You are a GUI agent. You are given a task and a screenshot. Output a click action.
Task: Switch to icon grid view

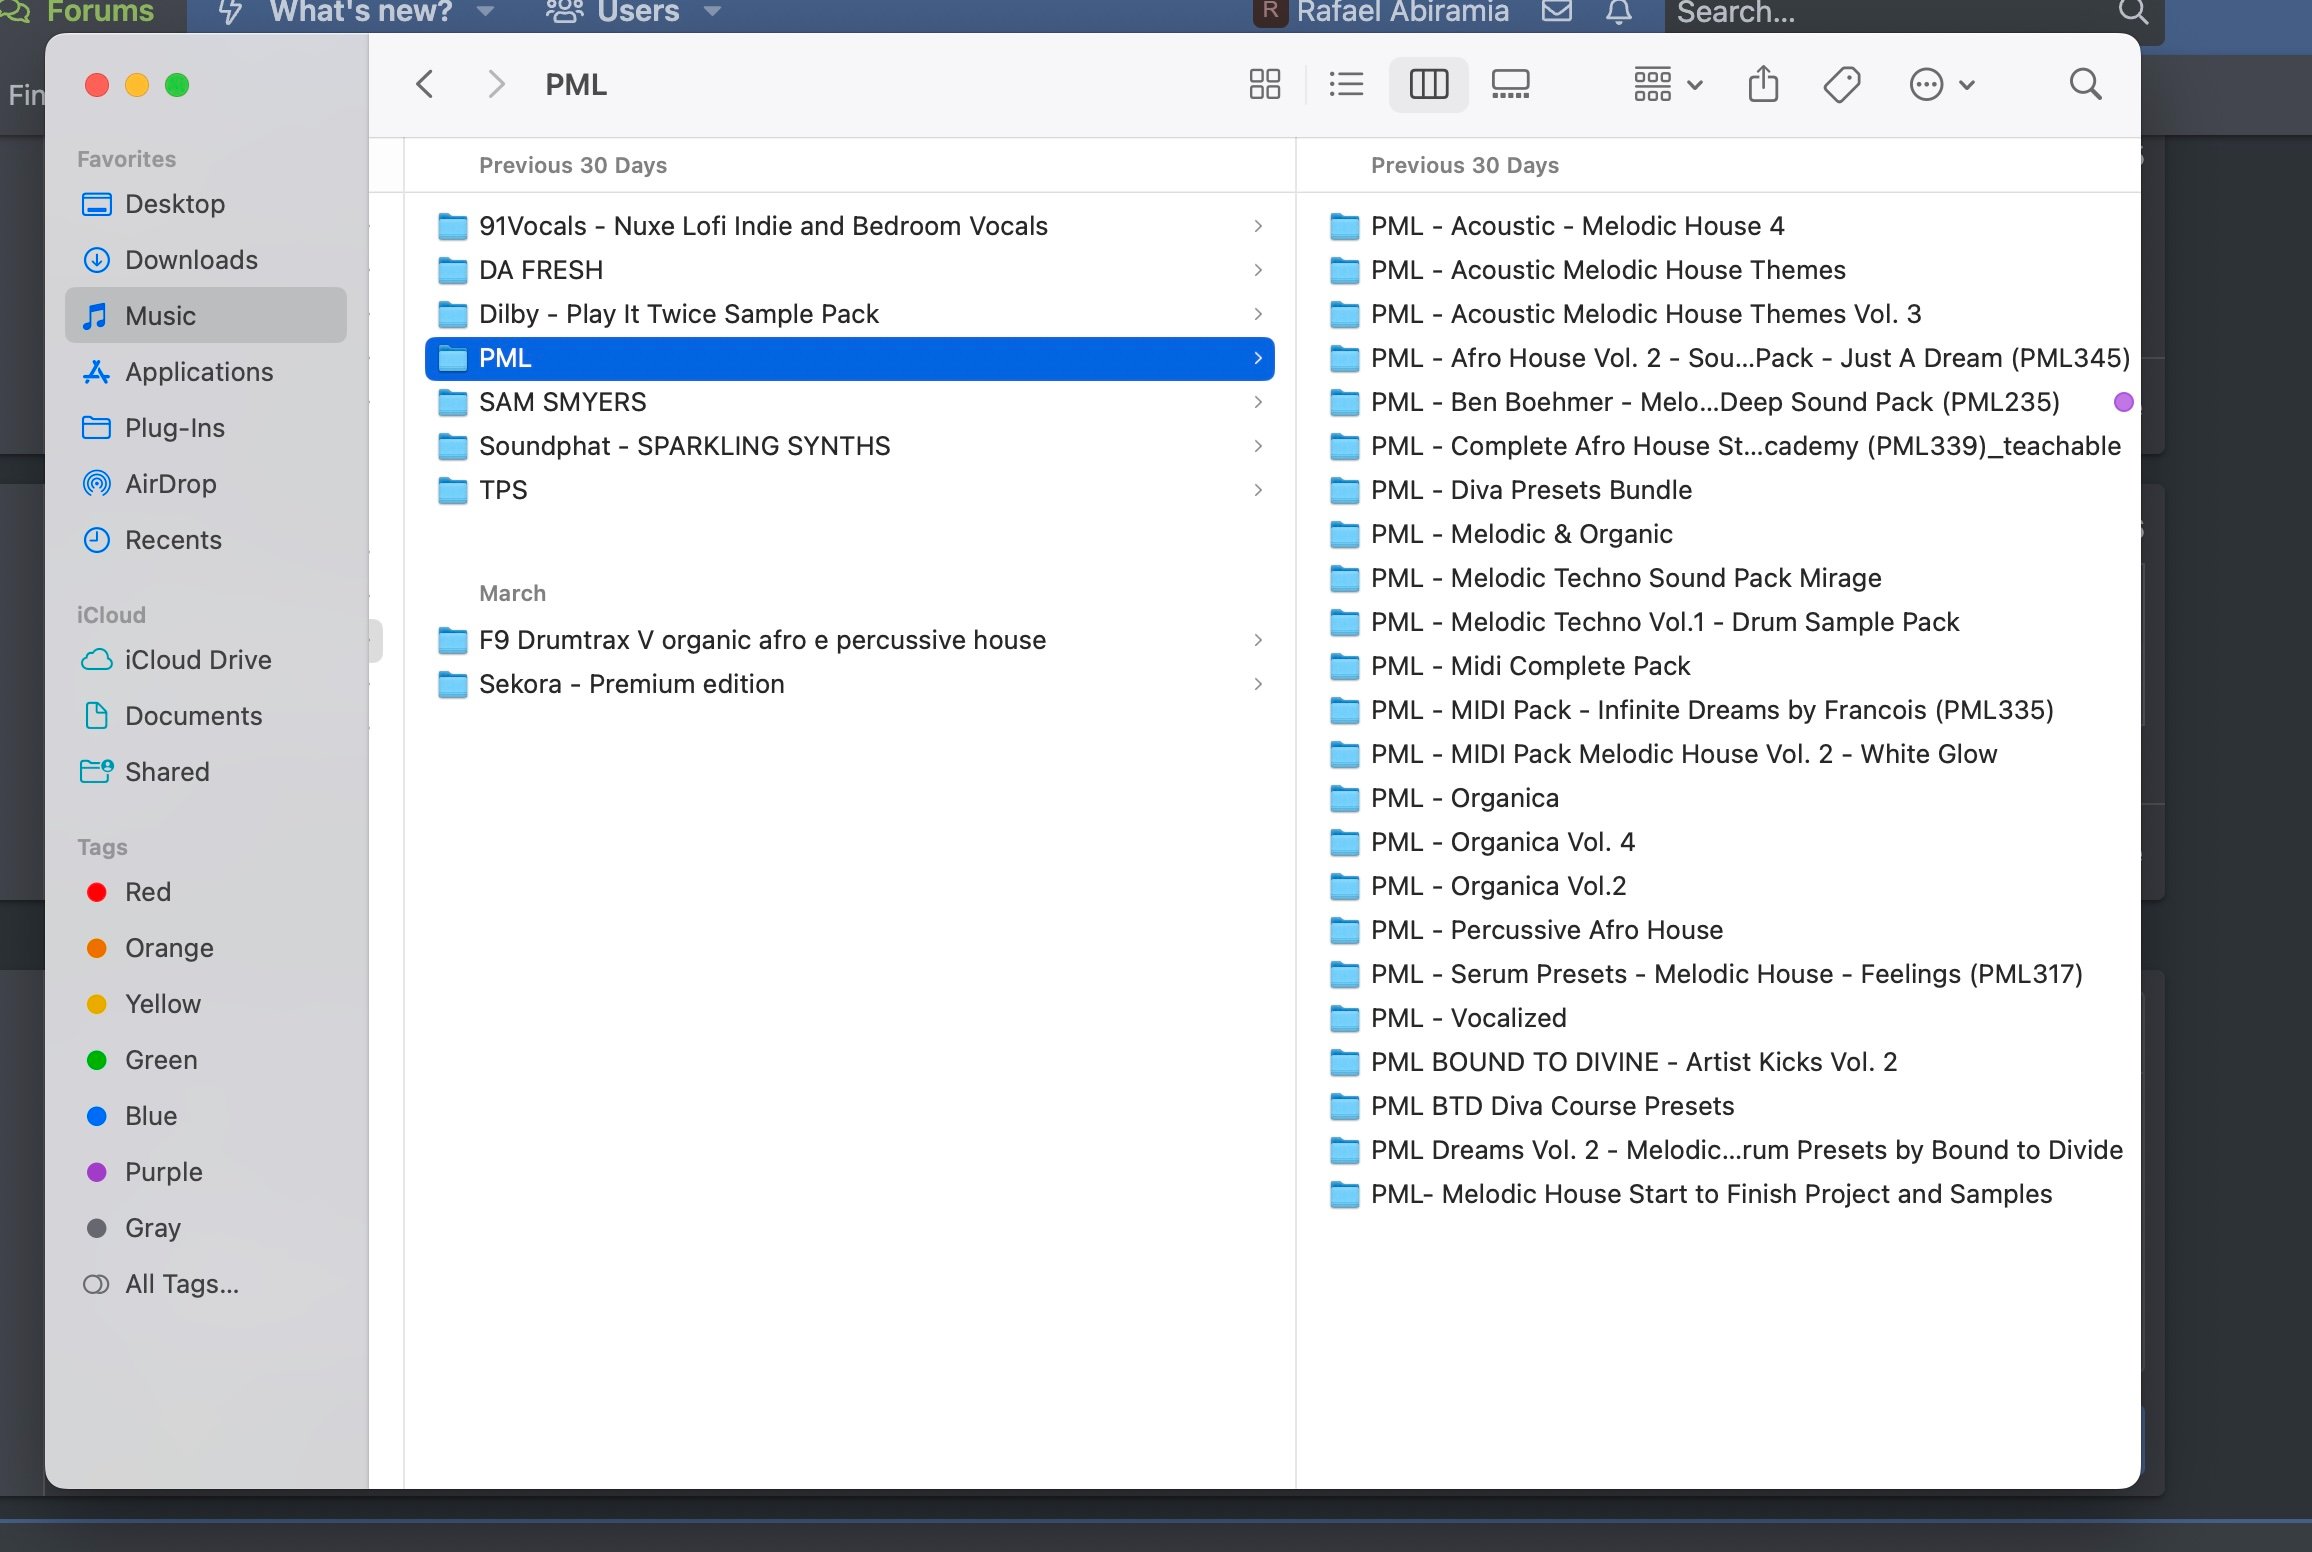[1264, 84]
